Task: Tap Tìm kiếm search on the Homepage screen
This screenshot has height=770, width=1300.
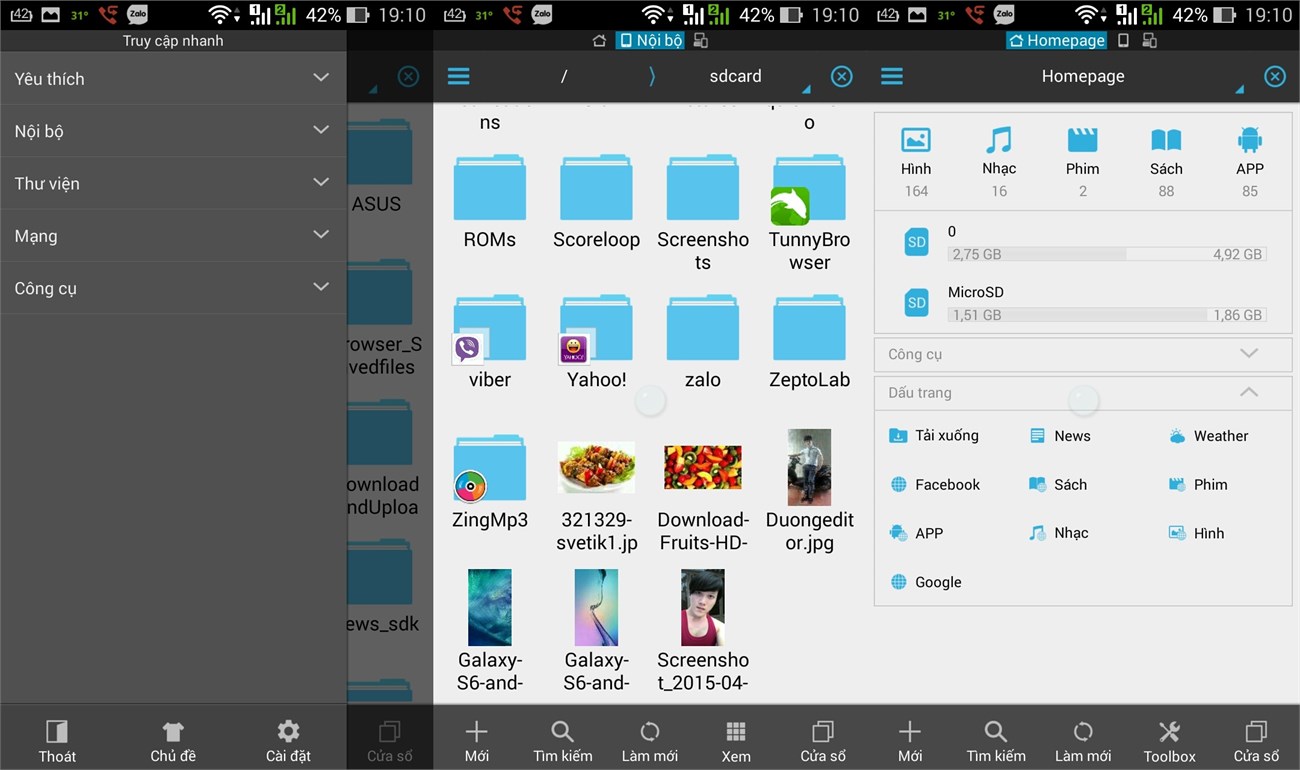Action: pos(996,742)
